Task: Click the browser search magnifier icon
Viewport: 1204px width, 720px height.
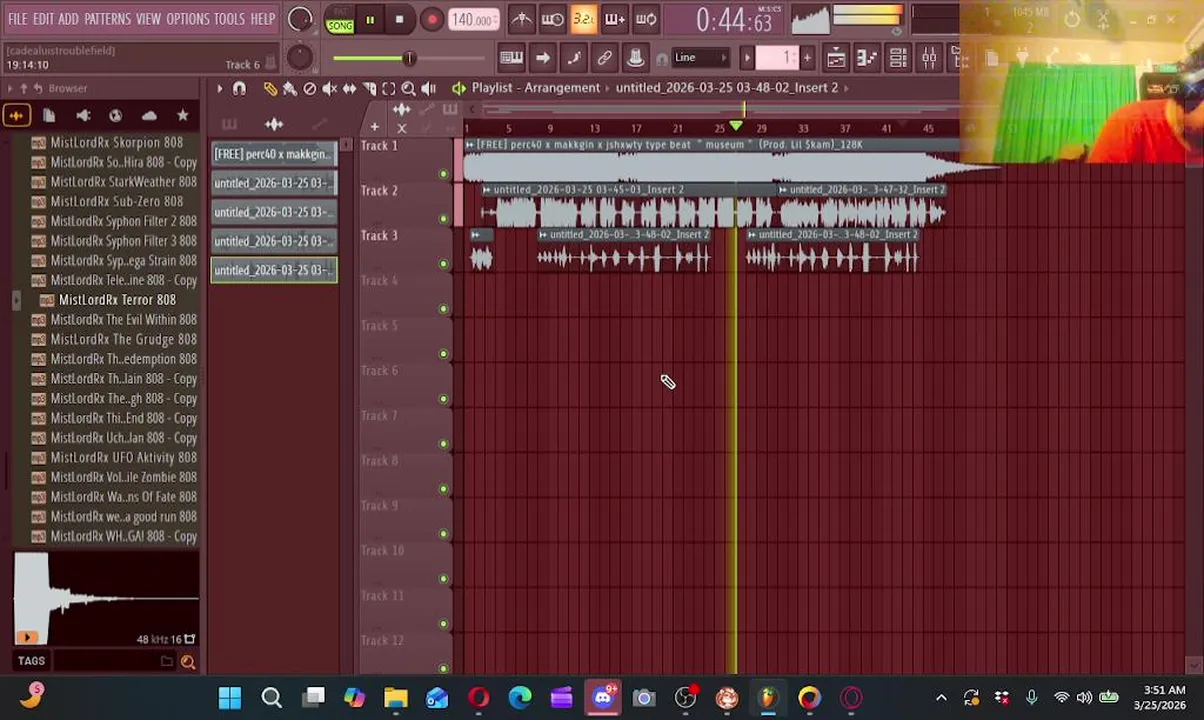Action: pyautogui.click(x=187, y=661)
